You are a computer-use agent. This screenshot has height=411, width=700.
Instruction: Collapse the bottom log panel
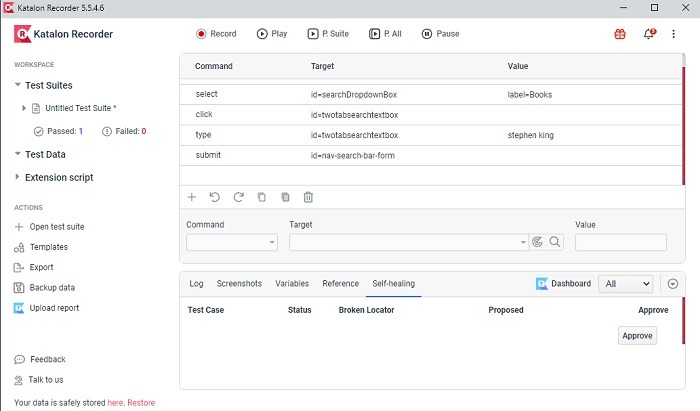(x=673, y=284)
